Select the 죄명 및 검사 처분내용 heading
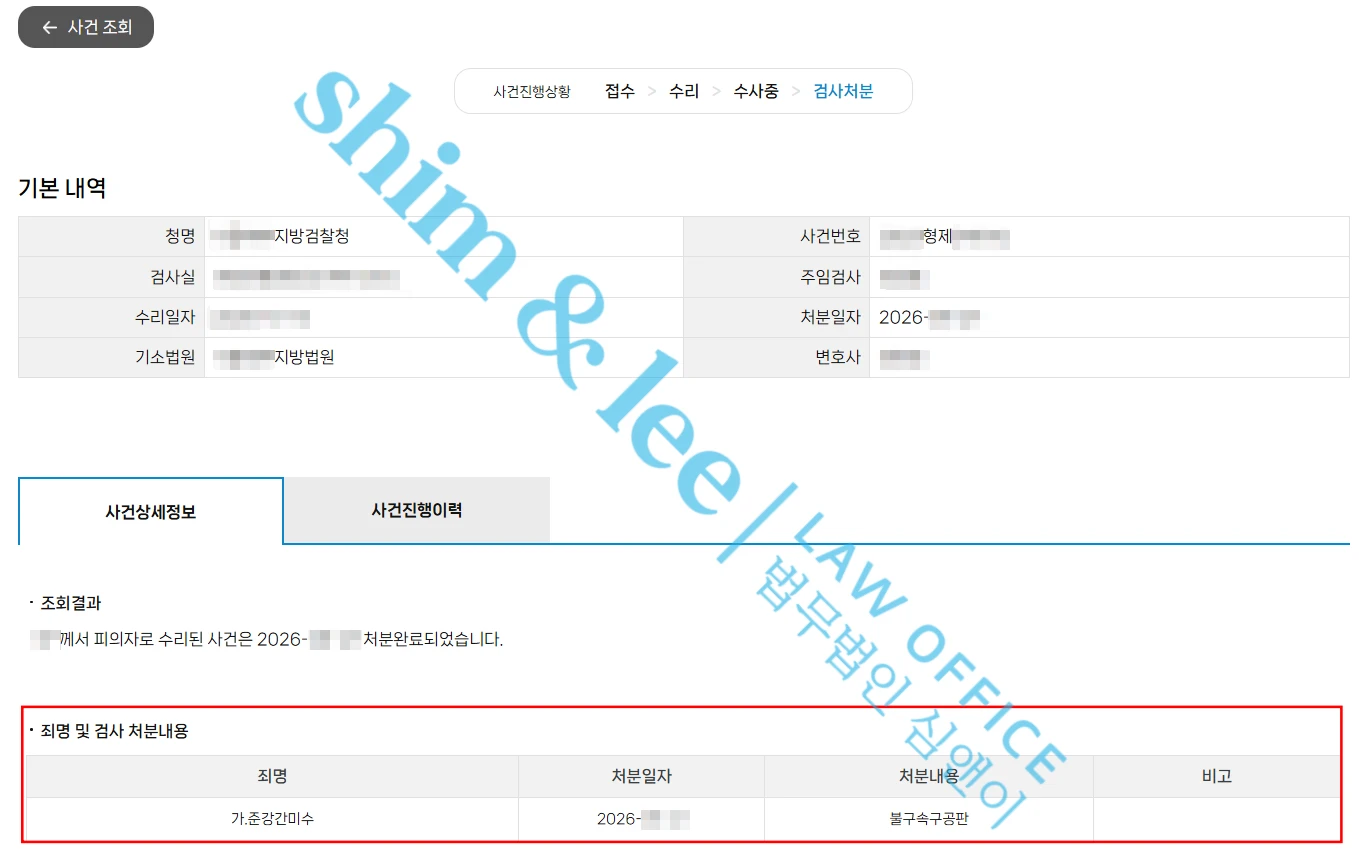This screenshot has height=849, width=1359. coord(114,731)
